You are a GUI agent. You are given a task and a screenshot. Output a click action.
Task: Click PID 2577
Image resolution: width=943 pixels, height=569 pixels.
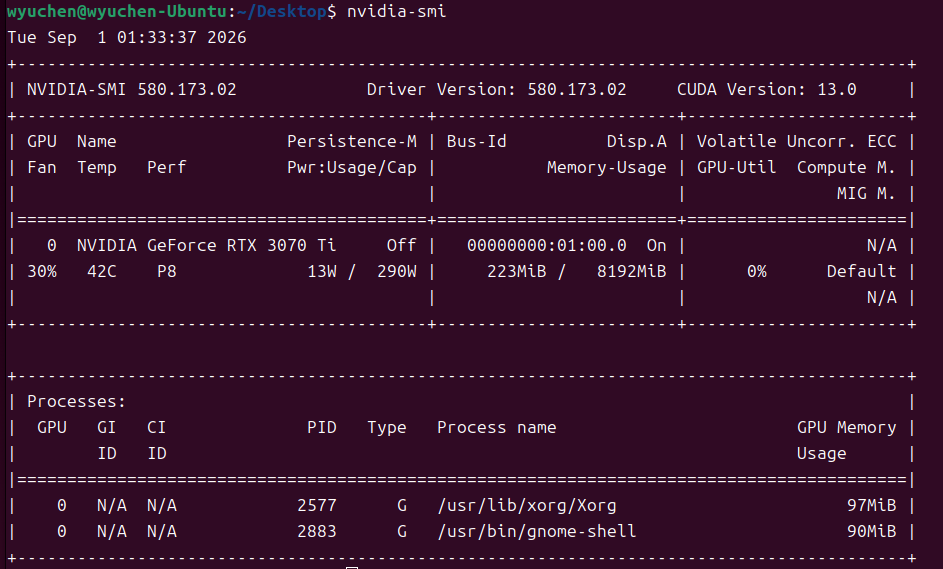coord(317,505)
